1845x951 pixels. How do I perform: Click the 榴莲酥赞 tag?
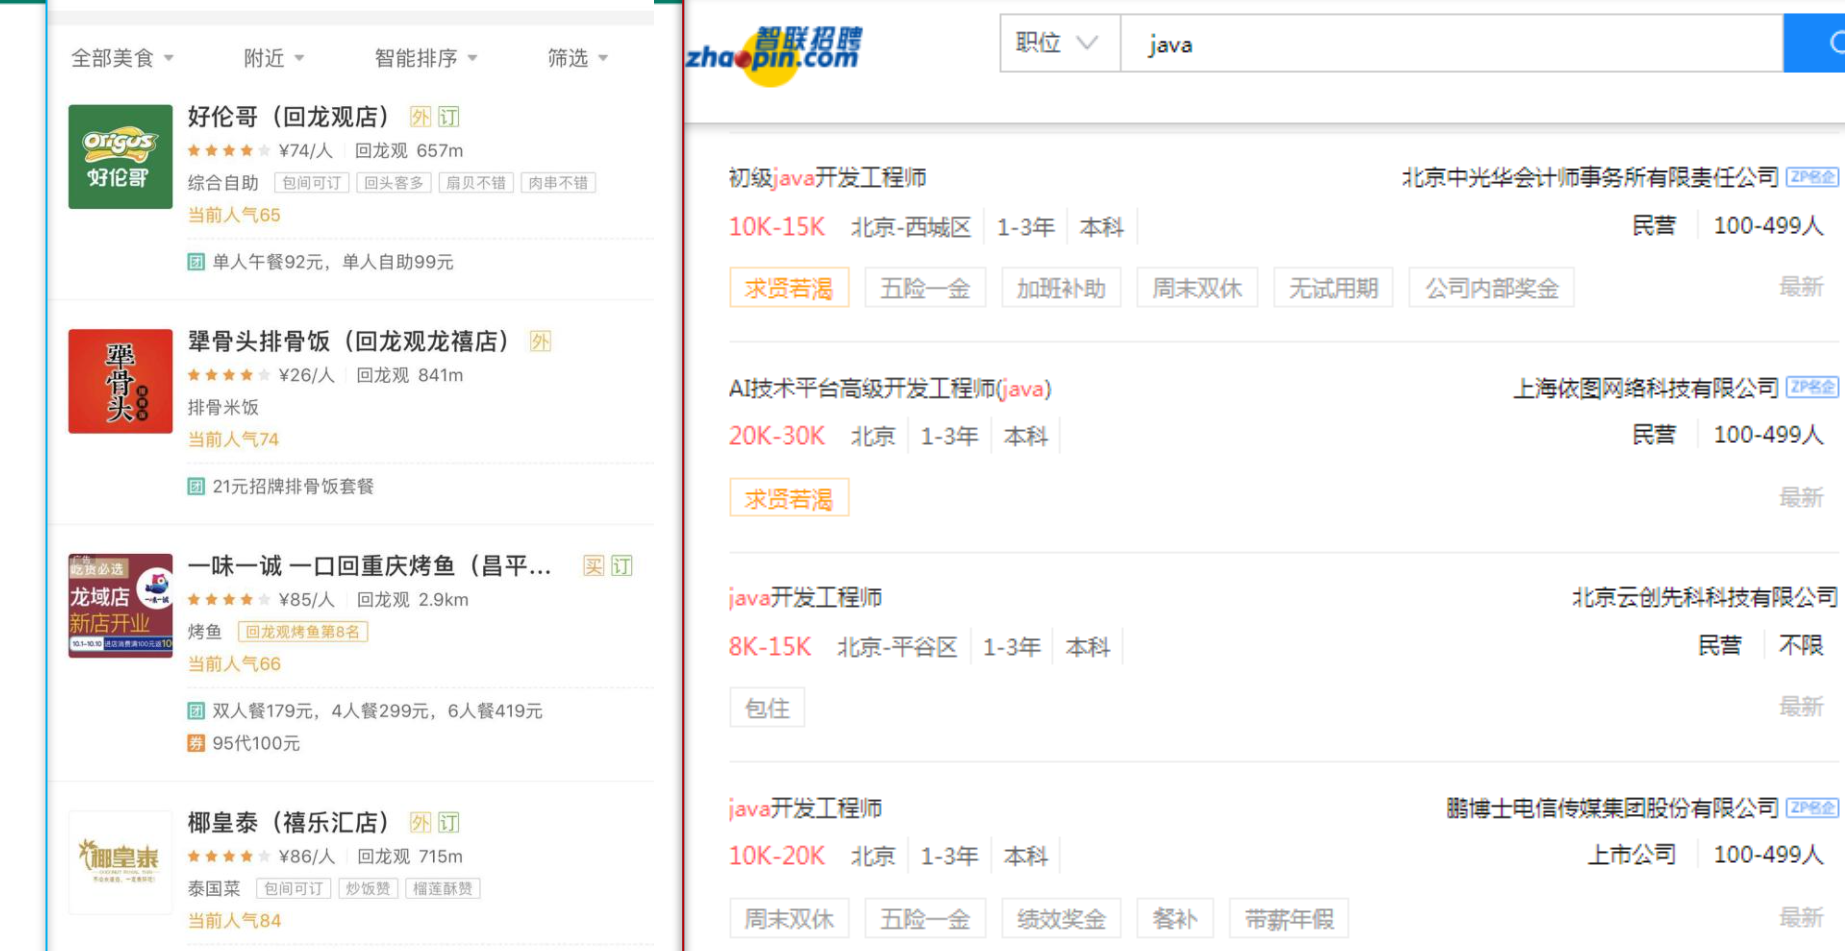click(x=442, y=888)
